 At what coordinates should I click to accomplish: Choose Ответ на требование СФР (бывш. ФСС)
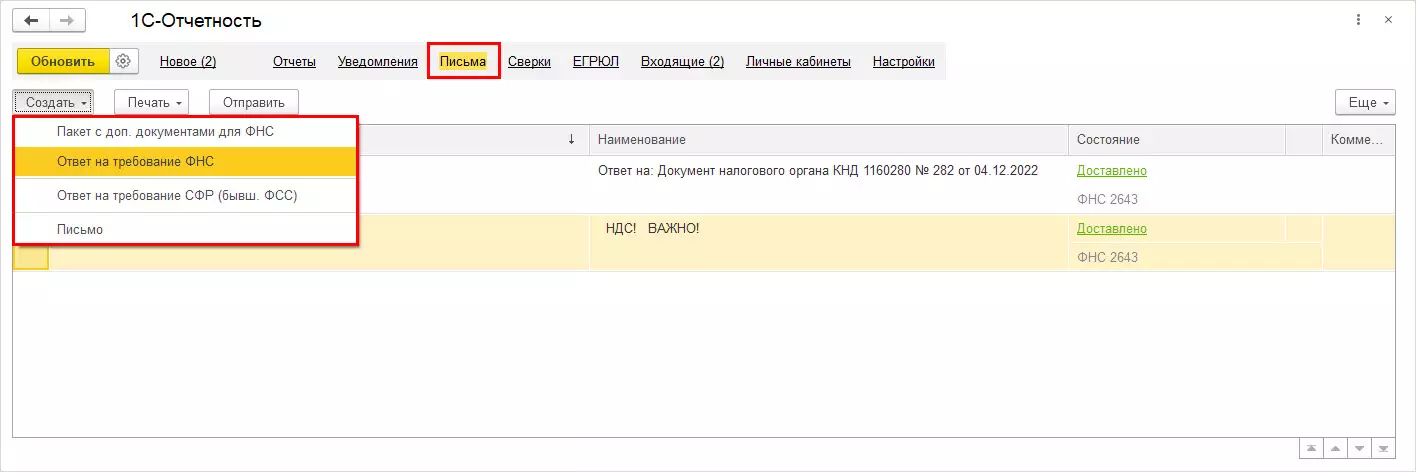[186, 196]
